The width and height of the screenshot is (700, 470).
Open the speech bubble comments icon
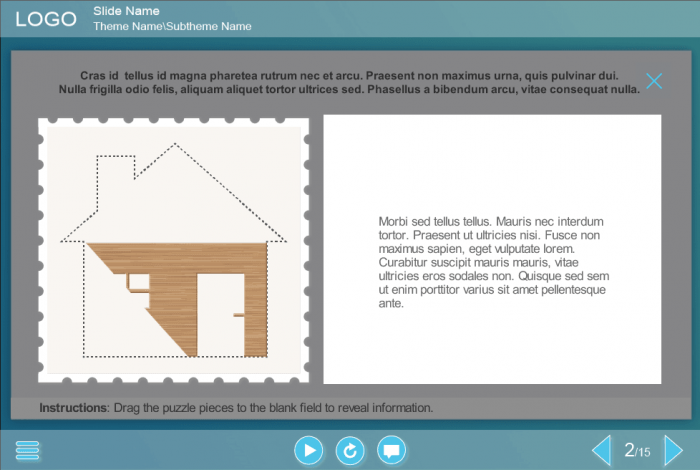pyautogui.click(x=392, y=451)
